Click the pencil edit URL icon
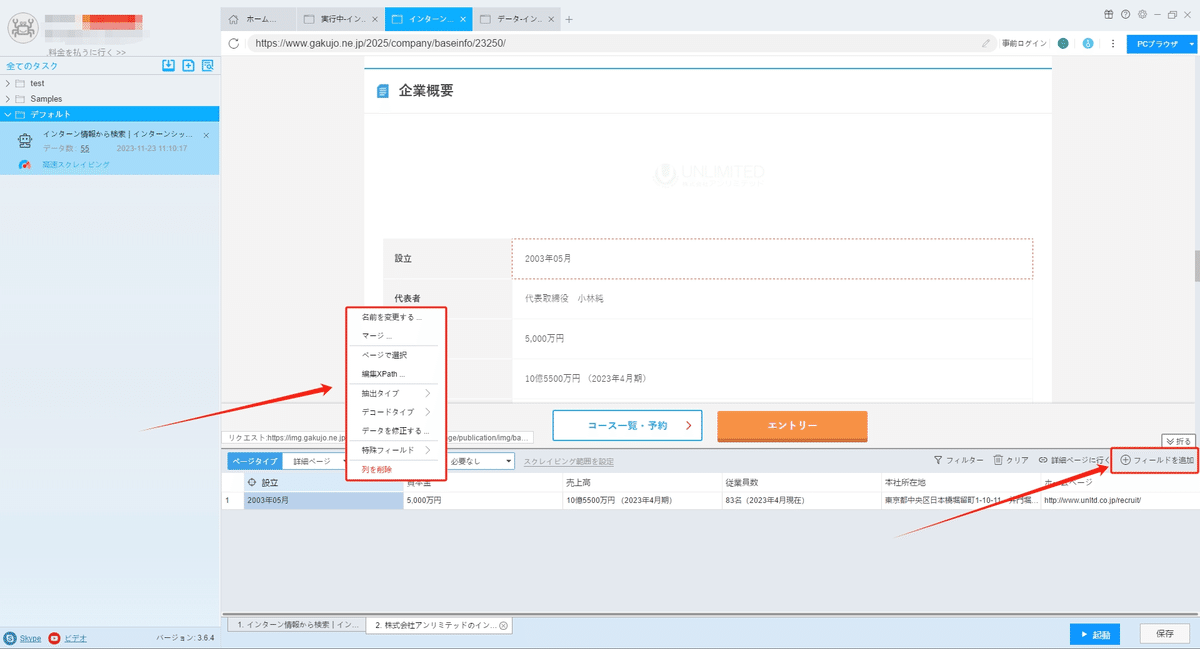This screenshot has height=649, width=1200. click(x=986, y=43)
